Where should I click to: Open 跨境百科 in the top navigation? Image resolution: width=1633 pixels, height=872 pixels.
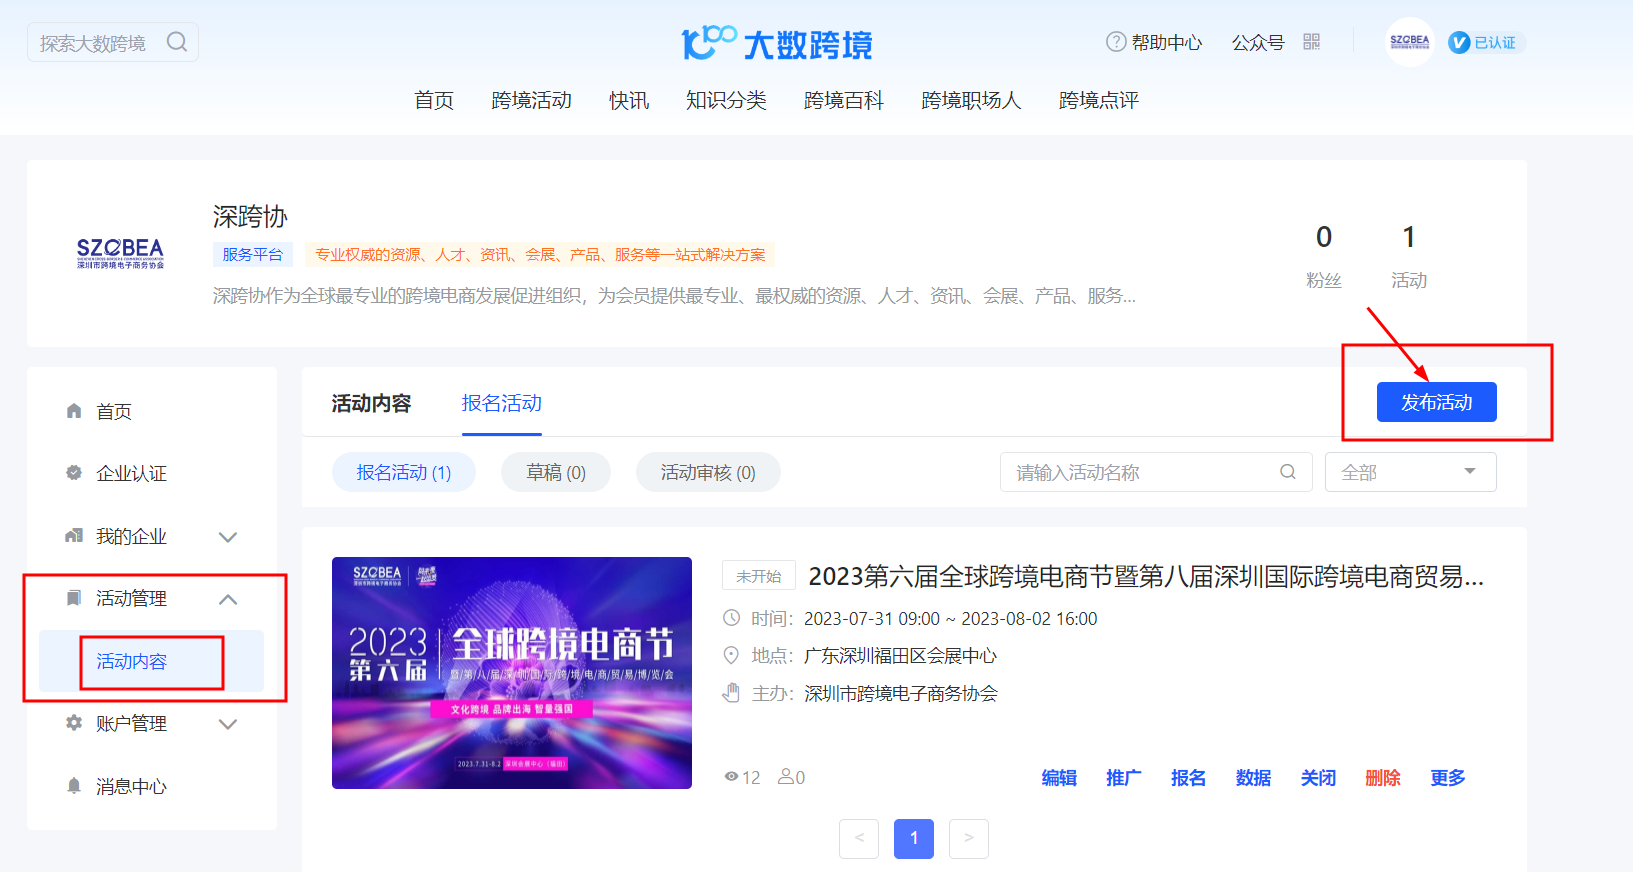click(844, 100)
